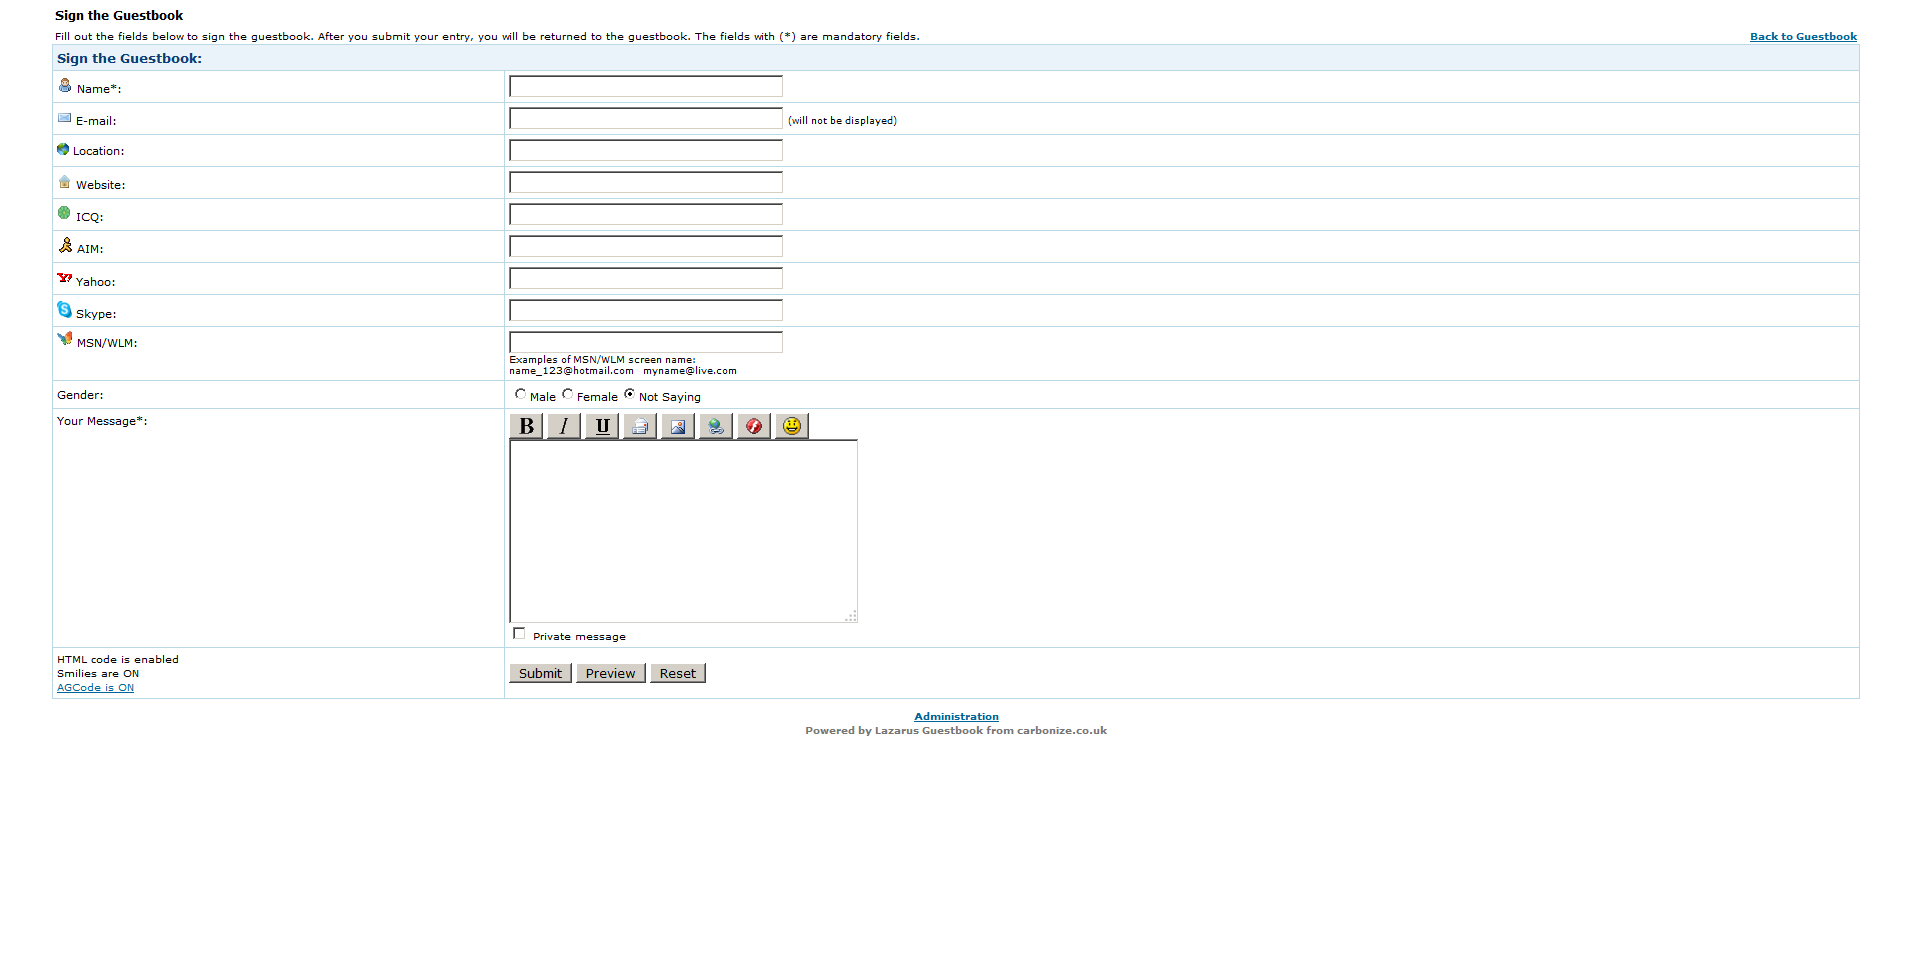This screenshot has width=1916, height=954.
Task: Focus the Website input field
Action: [646, 183]
